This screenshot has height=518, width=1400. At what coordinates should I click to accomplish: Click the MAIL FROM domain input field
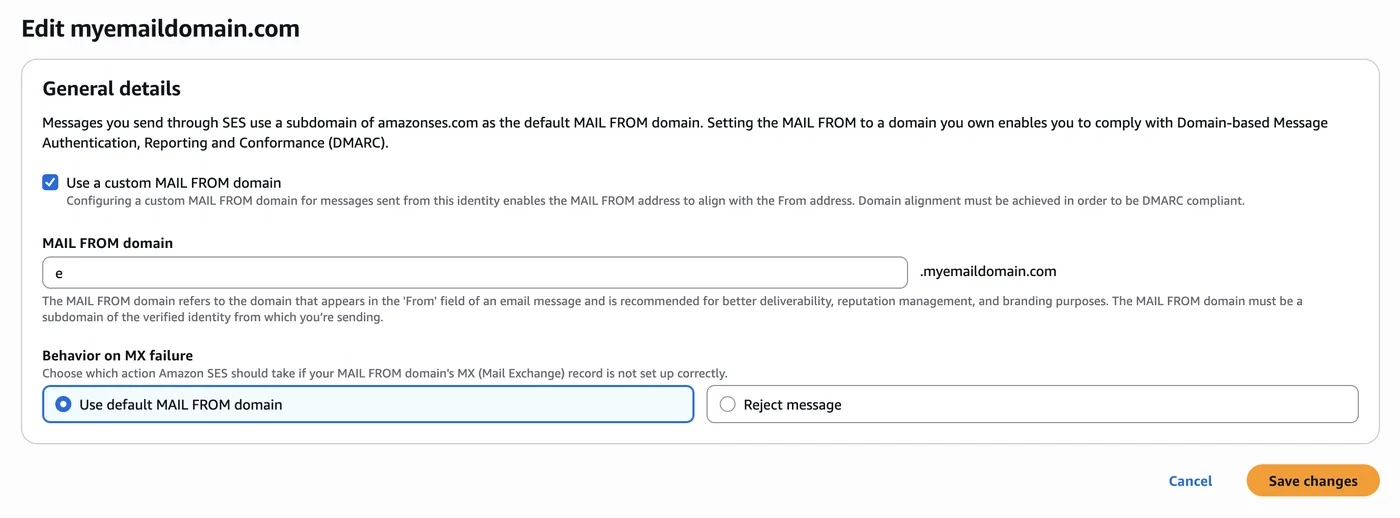pos(475,272)
